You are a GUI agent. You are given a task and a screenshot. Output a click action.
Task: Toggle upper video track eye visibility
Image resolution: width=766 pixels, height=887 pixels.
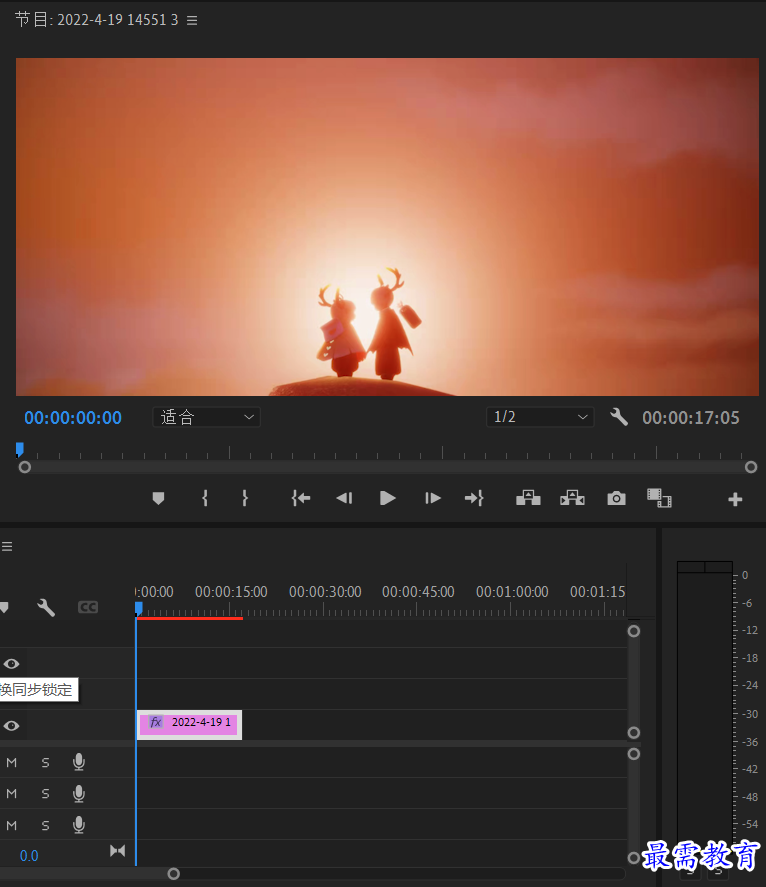[11, 664]
